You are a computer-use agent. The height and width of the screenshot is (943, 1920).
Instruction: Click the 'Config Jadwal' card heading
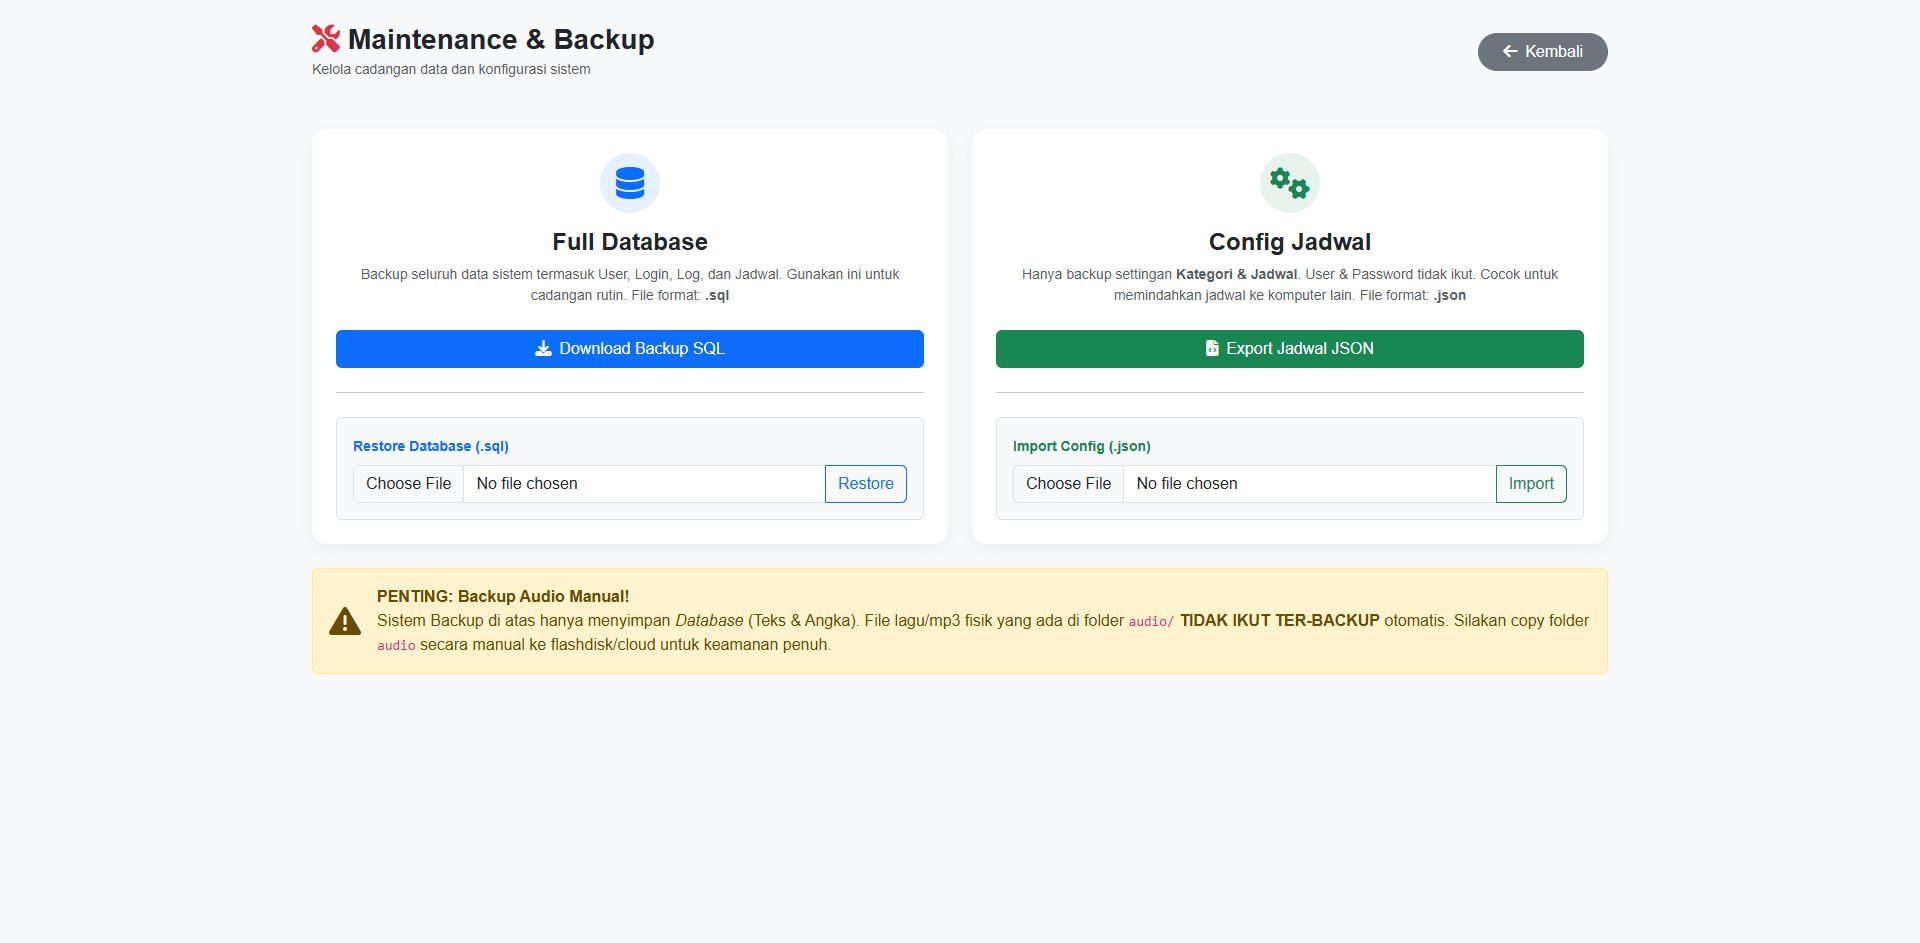[x=1289, y=242]
